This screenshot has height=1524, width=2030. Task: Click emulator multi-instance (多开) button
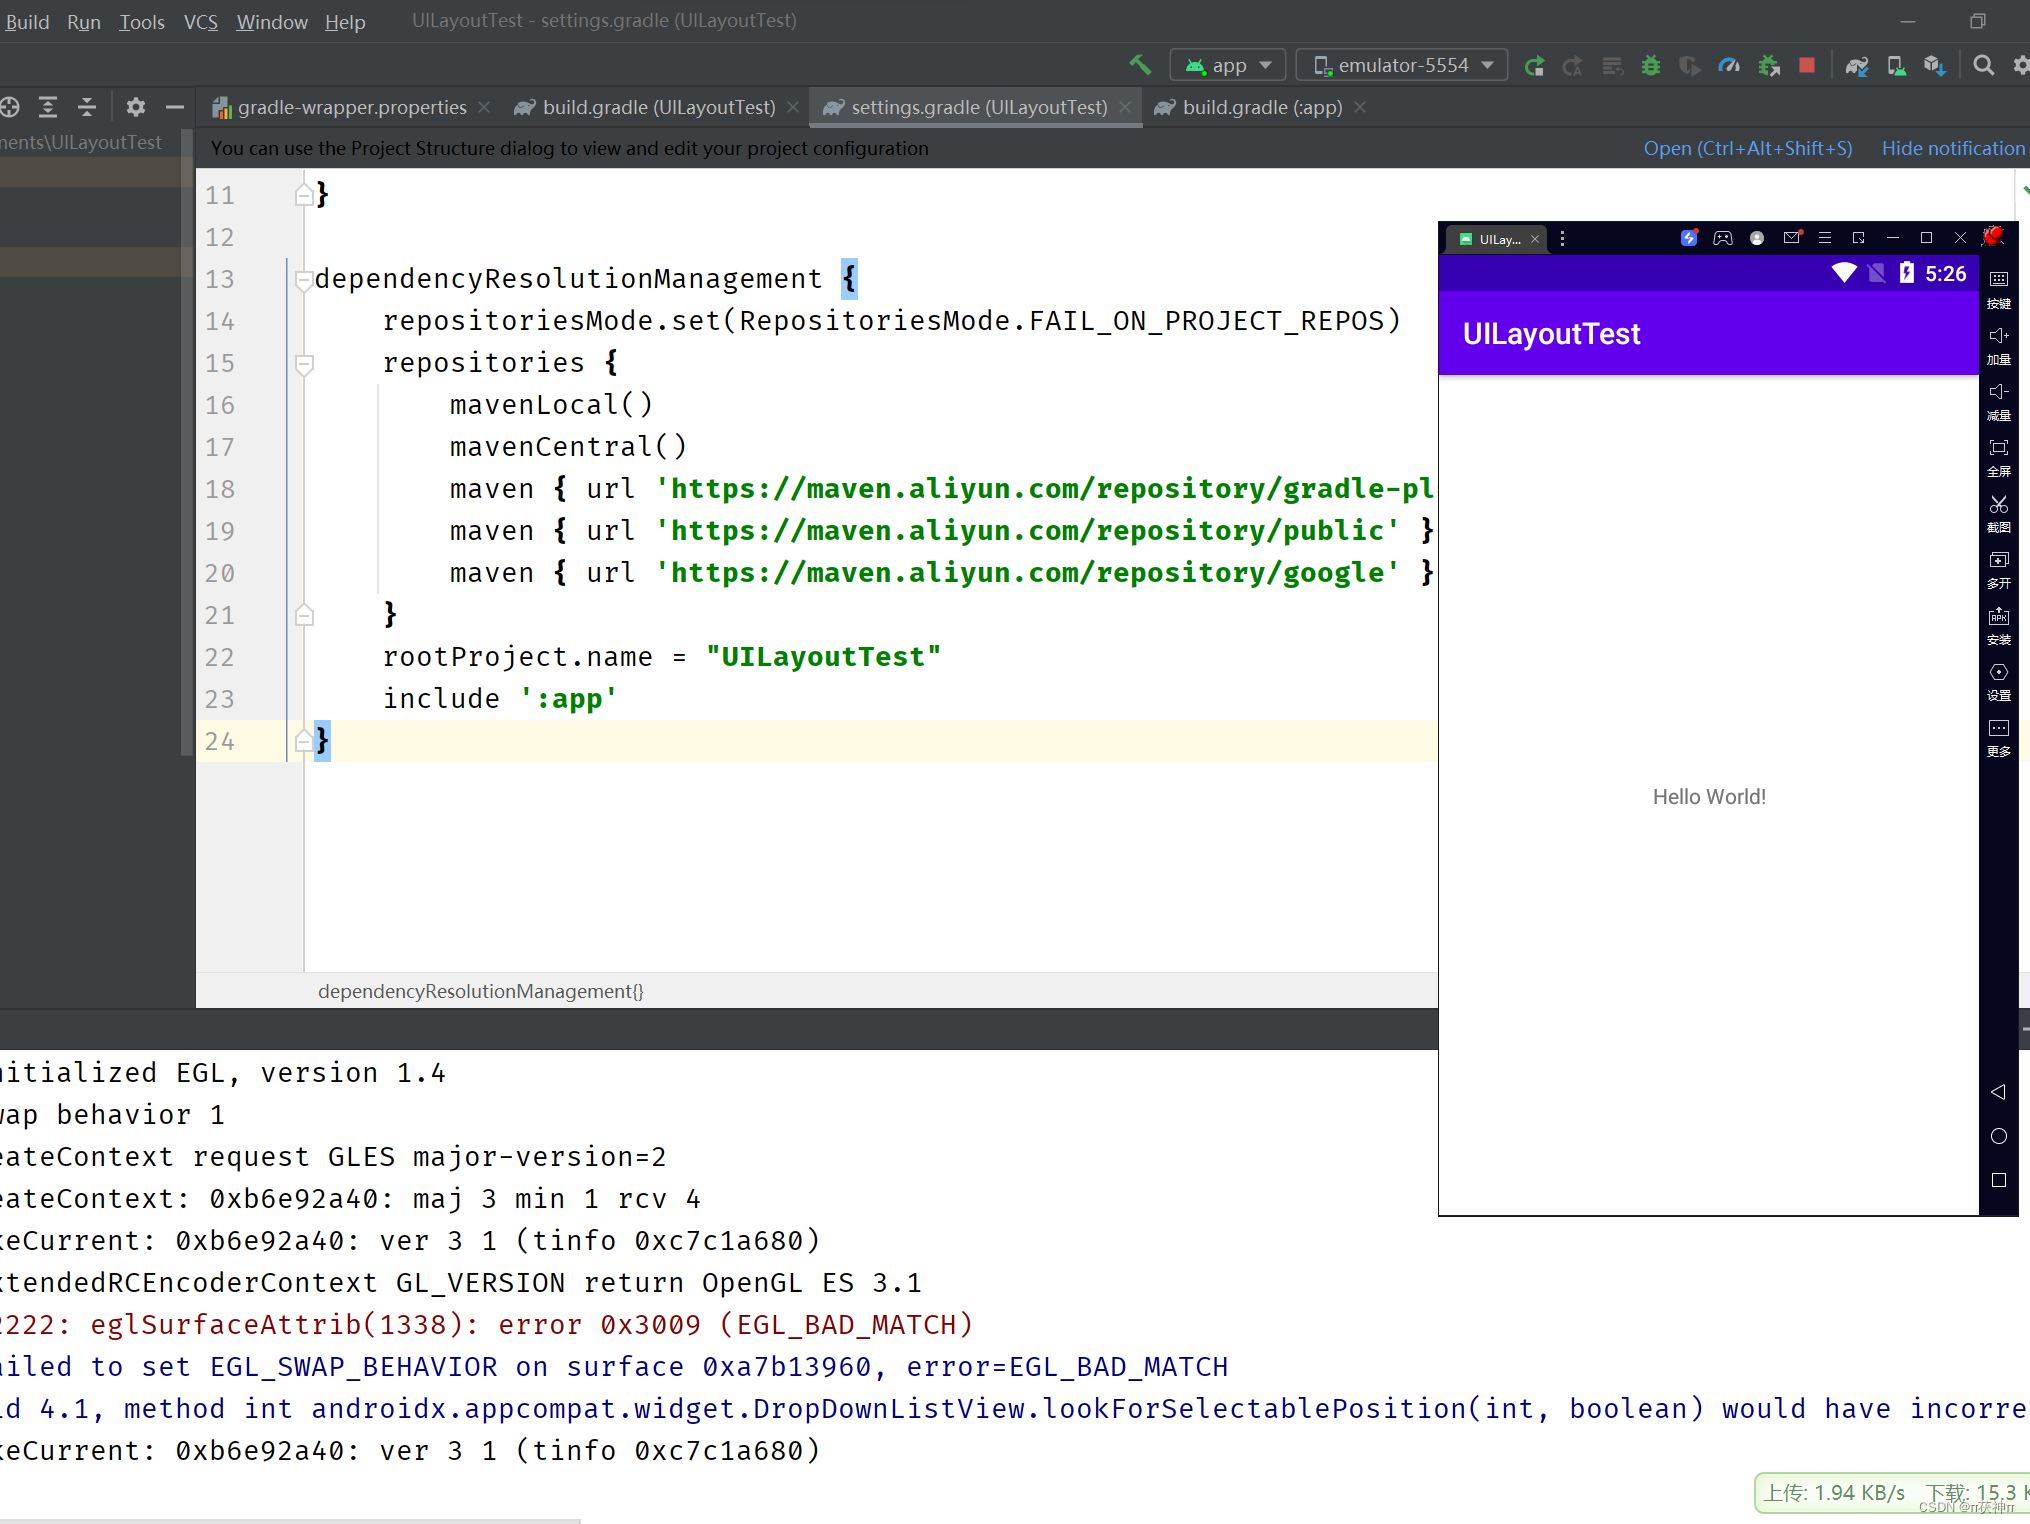click(x=1999, y=570)
